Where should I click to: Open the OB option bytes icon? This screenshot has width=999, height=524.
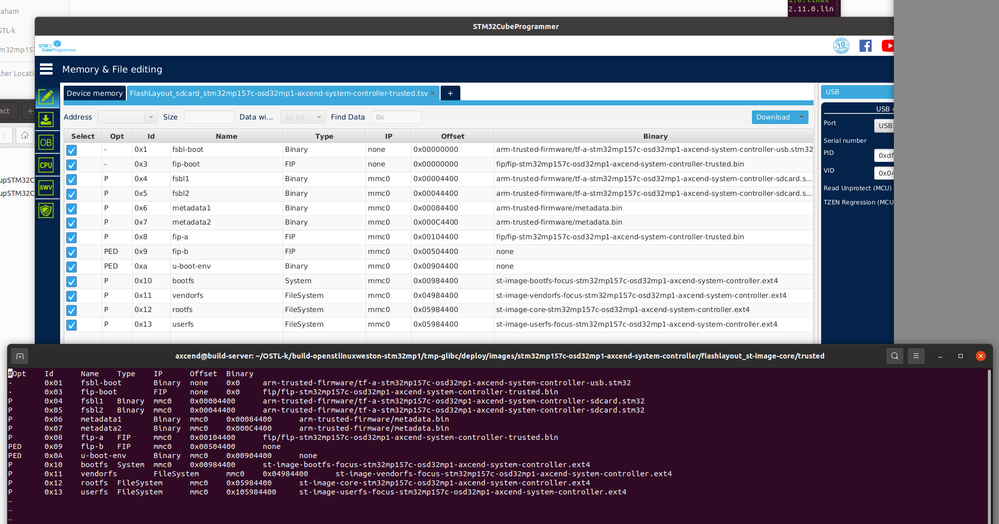(x=46, y=142)
